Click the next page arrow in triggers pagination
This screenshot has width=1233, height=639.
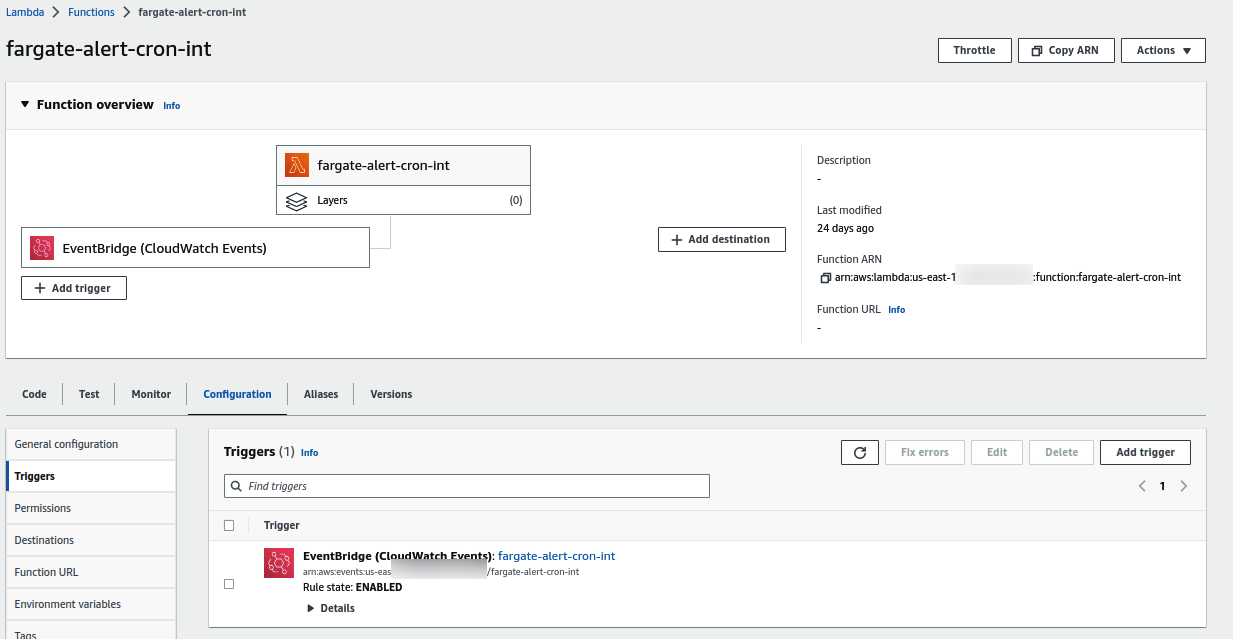pos(1184,485)
